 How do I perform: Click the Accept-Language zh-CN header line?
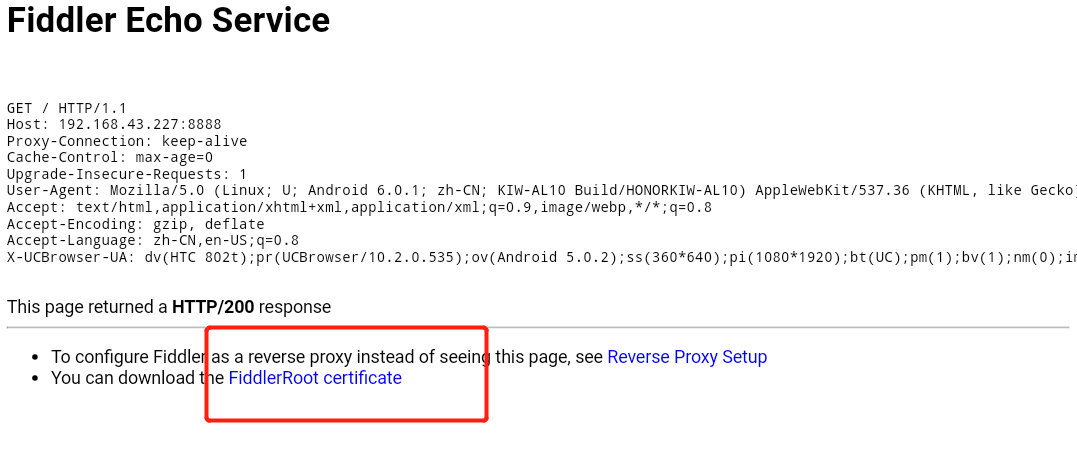tap(152, 240)
